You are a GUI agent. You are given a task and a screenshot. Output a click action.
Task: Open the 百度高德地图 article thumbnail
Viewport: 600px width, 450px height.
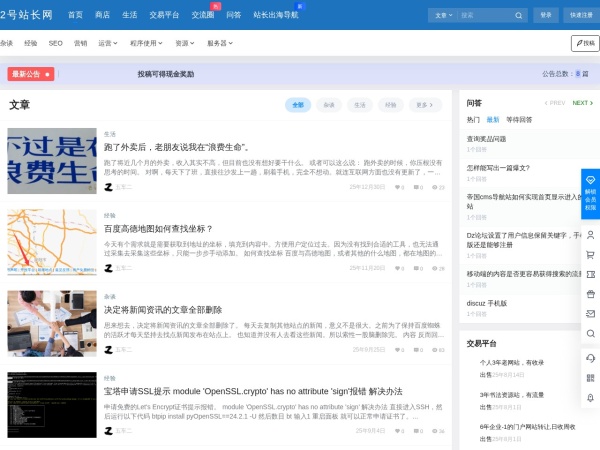(52, 241)
